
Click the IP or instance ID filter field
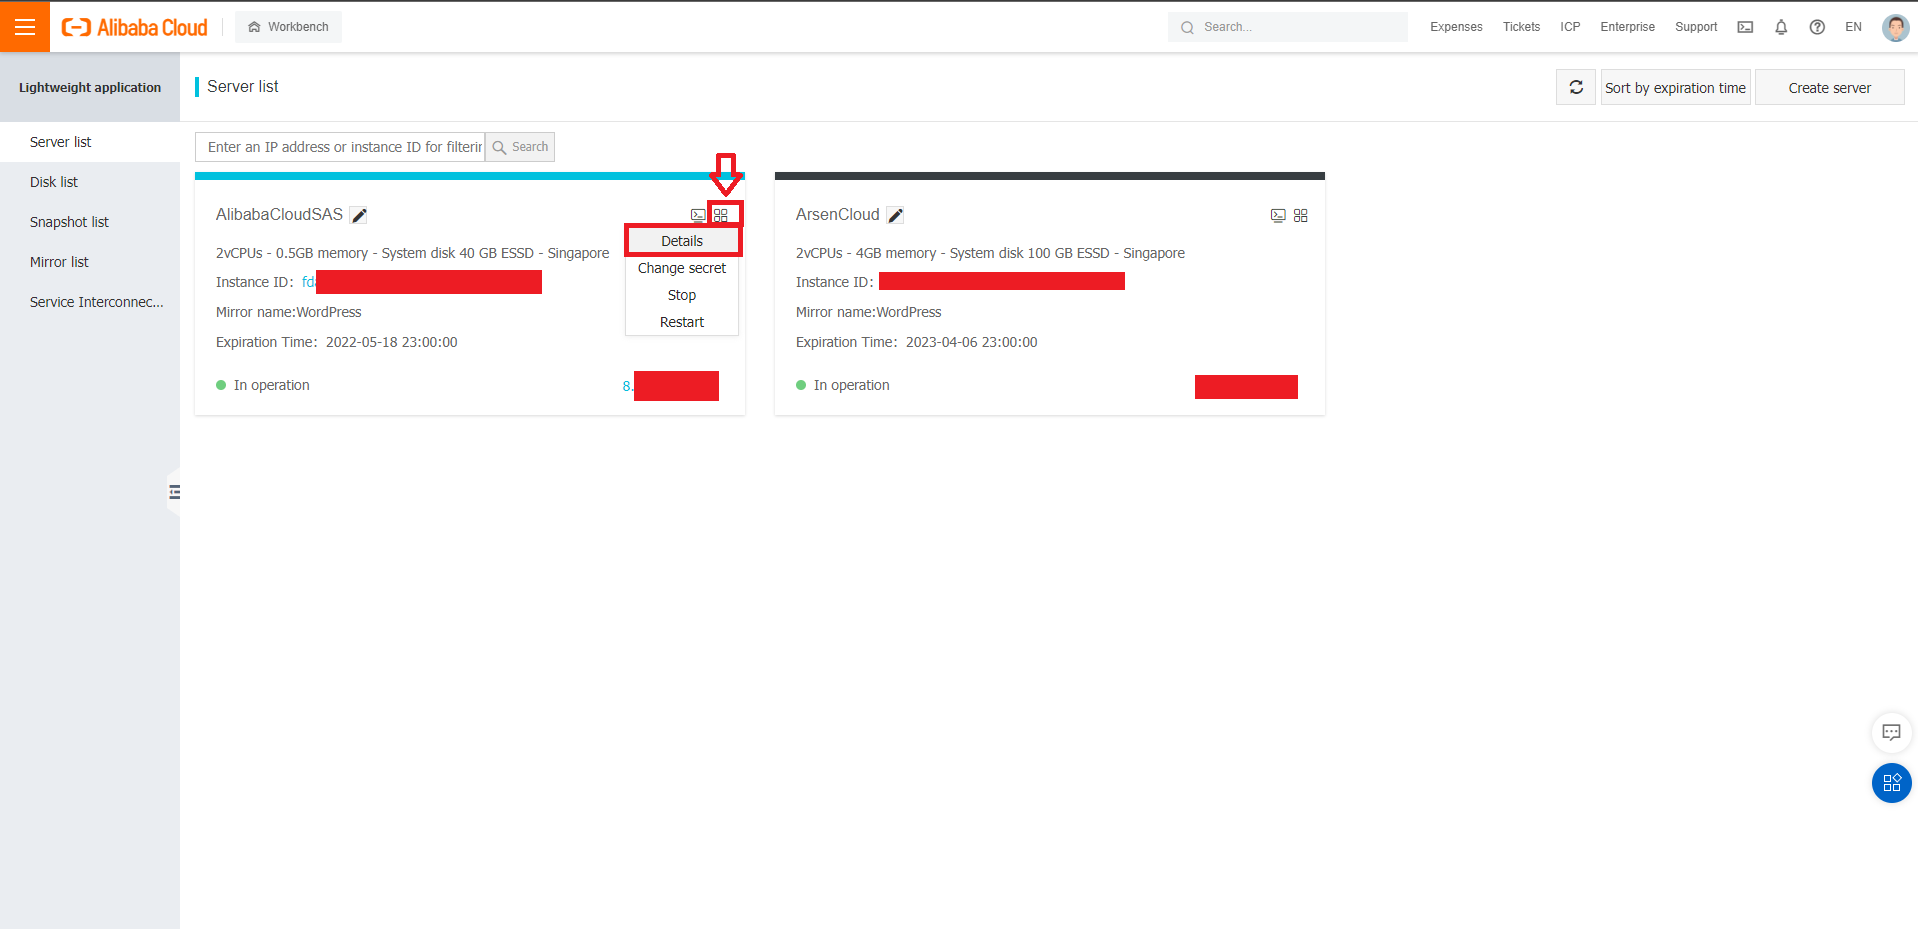tap(340, 147)
